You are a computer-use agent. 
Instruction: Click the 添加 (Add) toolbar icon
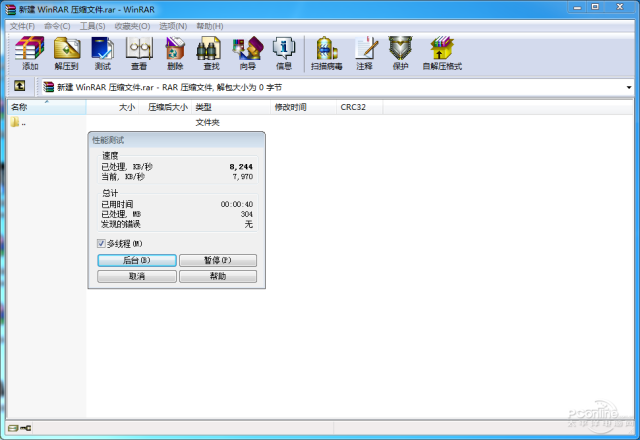[30, 52]
